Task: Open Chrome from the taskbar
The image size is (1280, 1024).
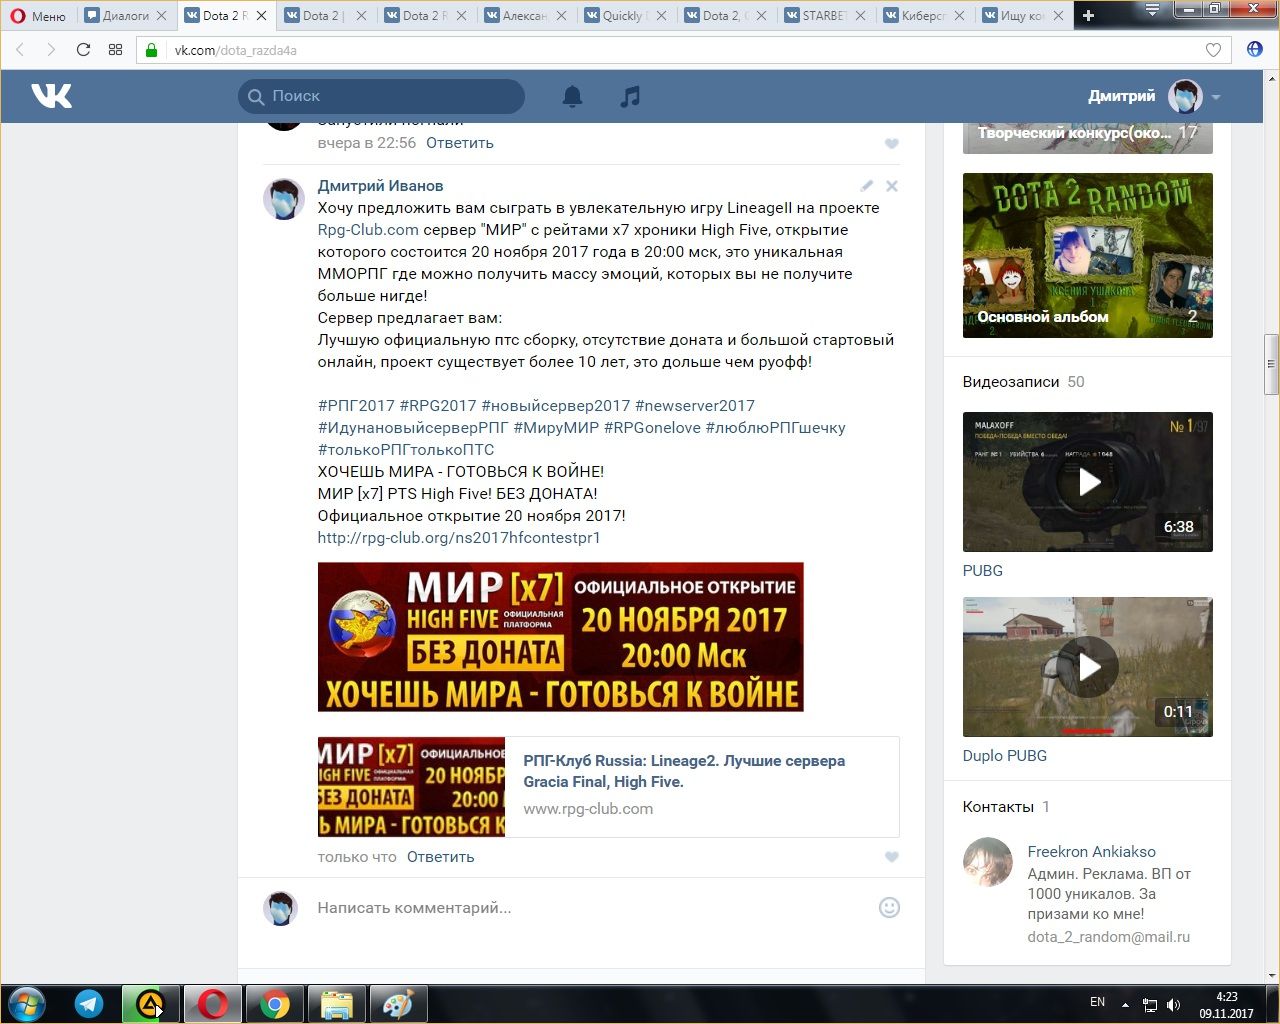Action: [275, 1004]
